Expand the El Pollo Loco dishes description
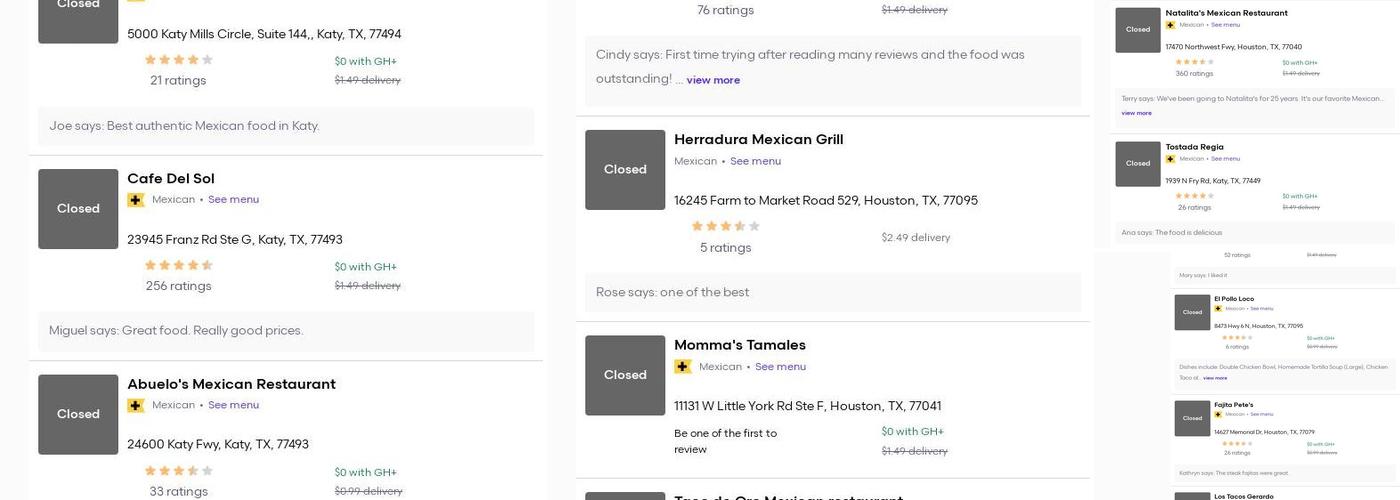 click(x=1215, y=378)
